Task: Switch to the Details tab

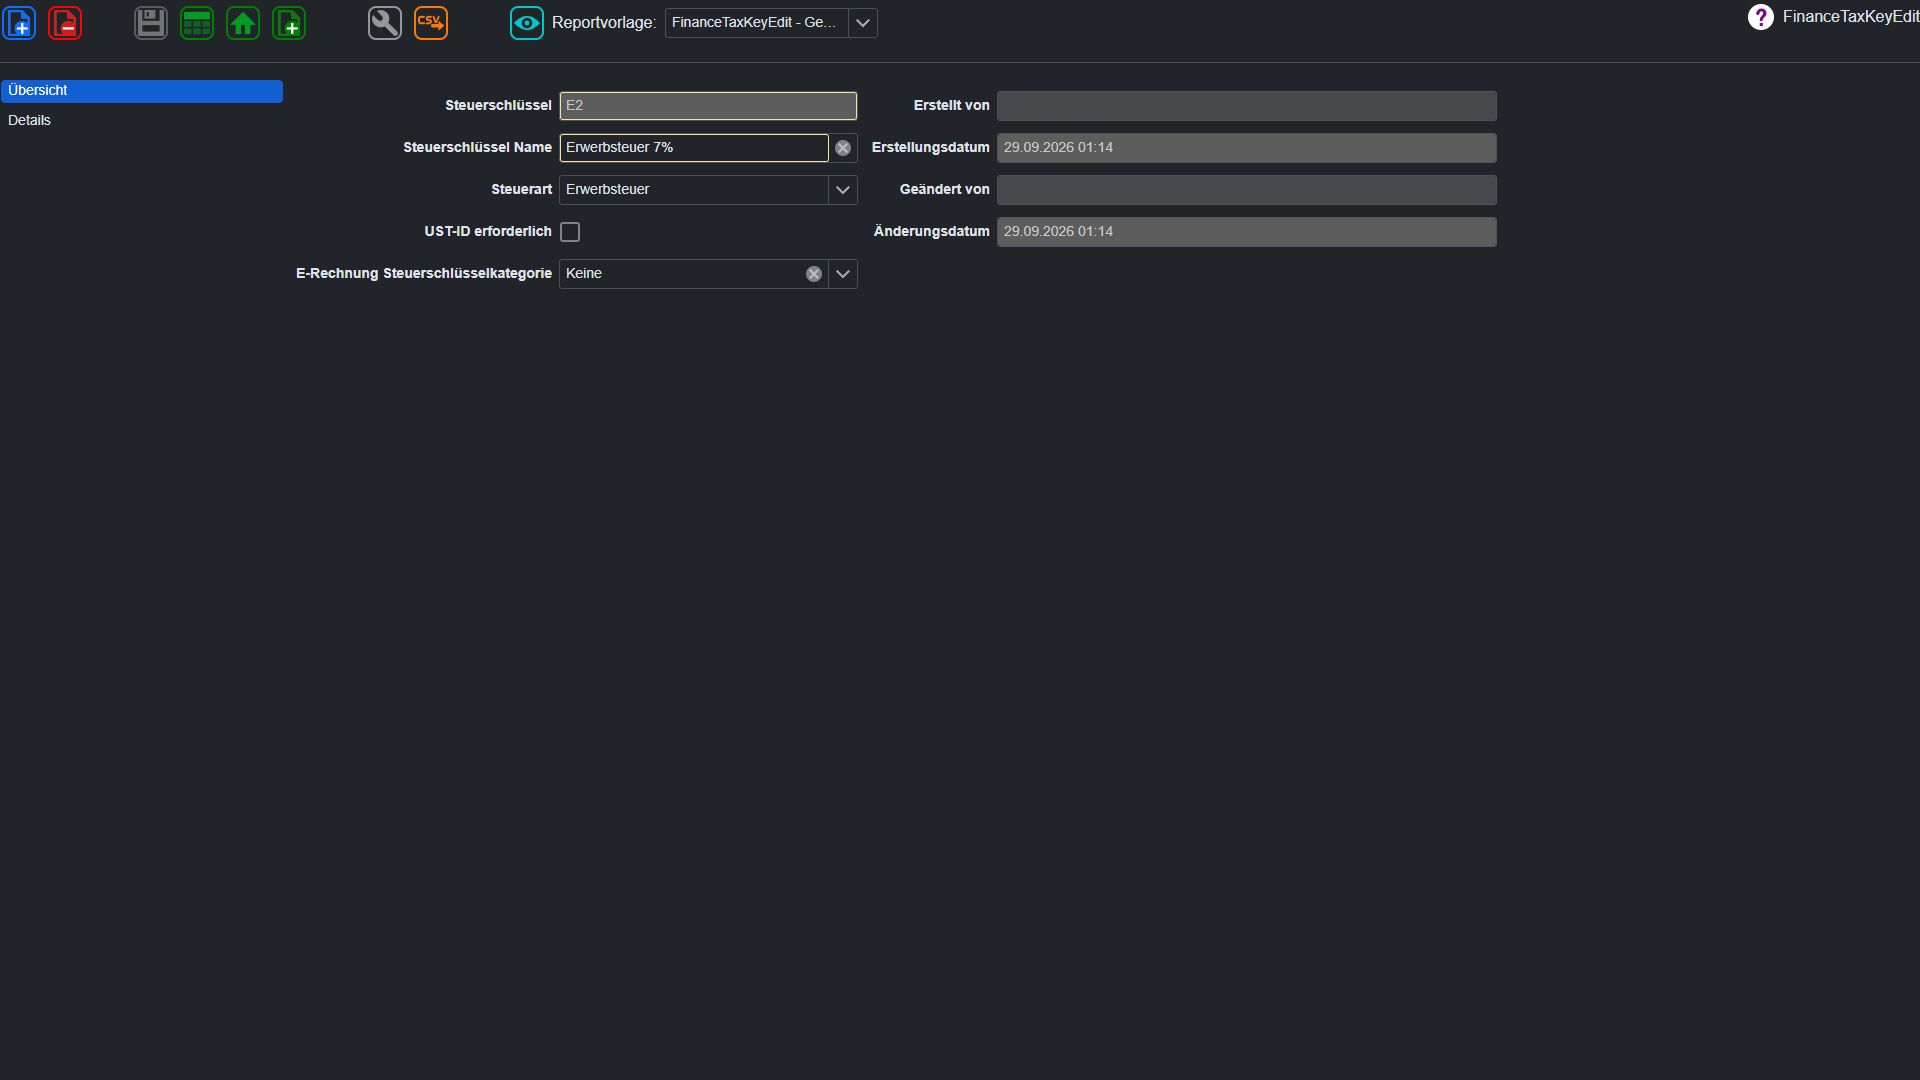Action: [142, 121]
